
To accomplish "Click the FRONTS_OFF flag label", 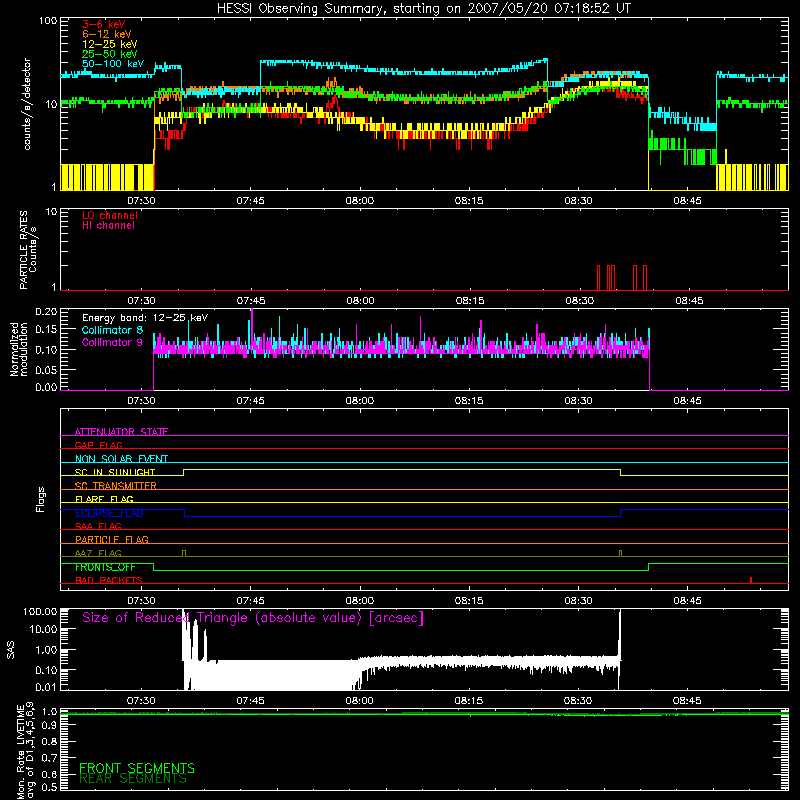I will (x=105, y=567).
